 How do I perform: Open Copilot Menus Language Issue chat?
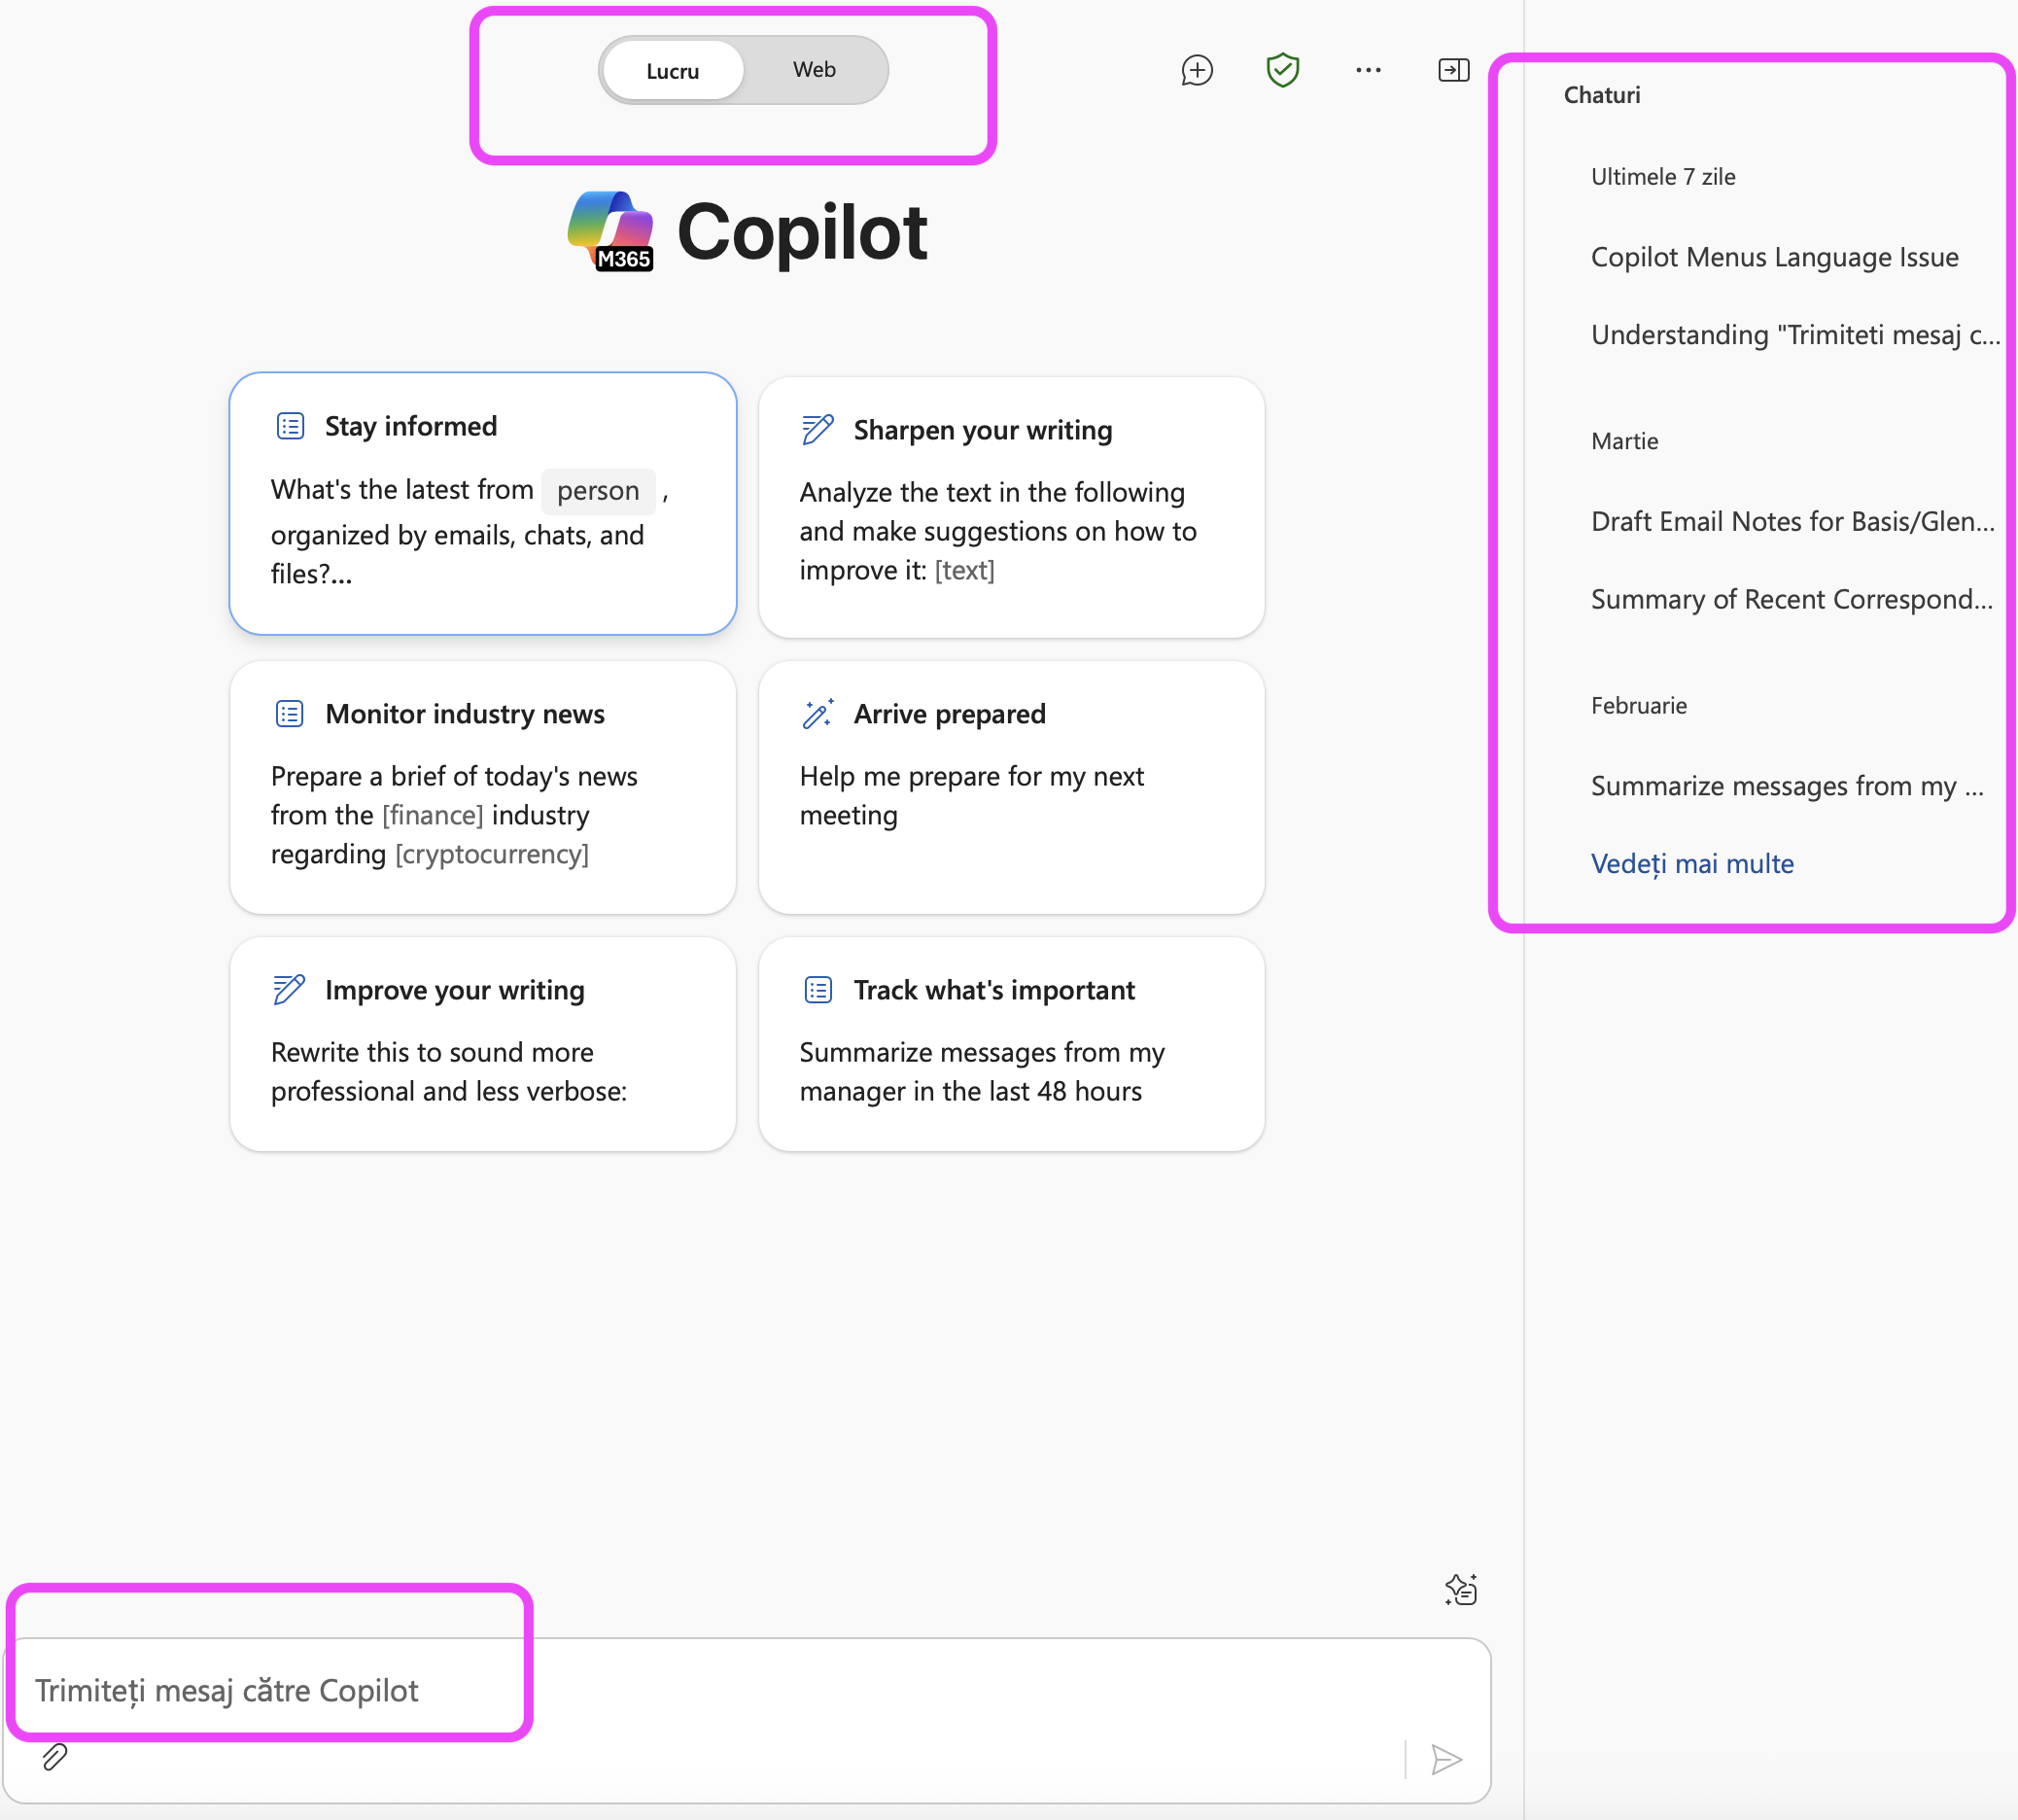pos(1774,257)
